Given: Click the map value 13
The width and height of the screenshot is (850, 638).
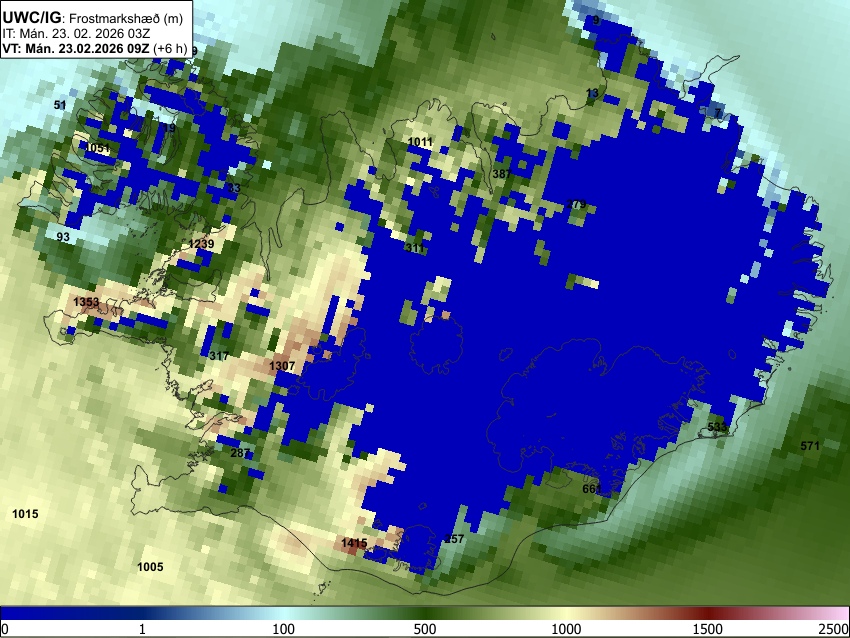Looking at the screenshot, I should coord(592,93).
